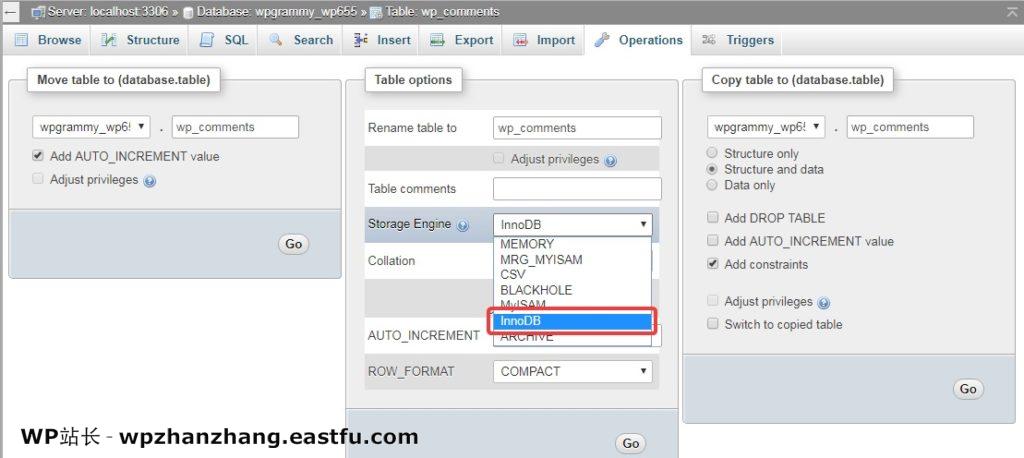The image size is (1024, 458).
Task: Click the Browse table icon
Action: (x=22, y=40)
